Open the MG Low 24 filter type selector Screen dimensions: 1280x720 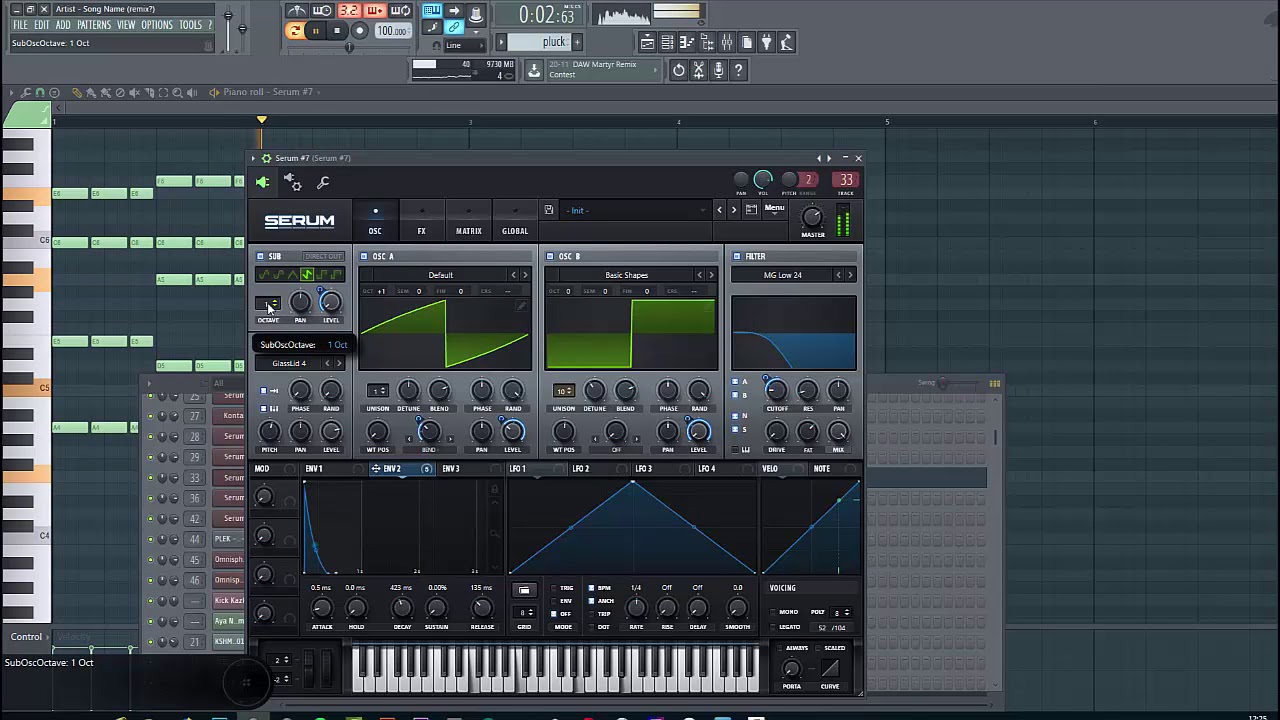[x=783, y=275]
